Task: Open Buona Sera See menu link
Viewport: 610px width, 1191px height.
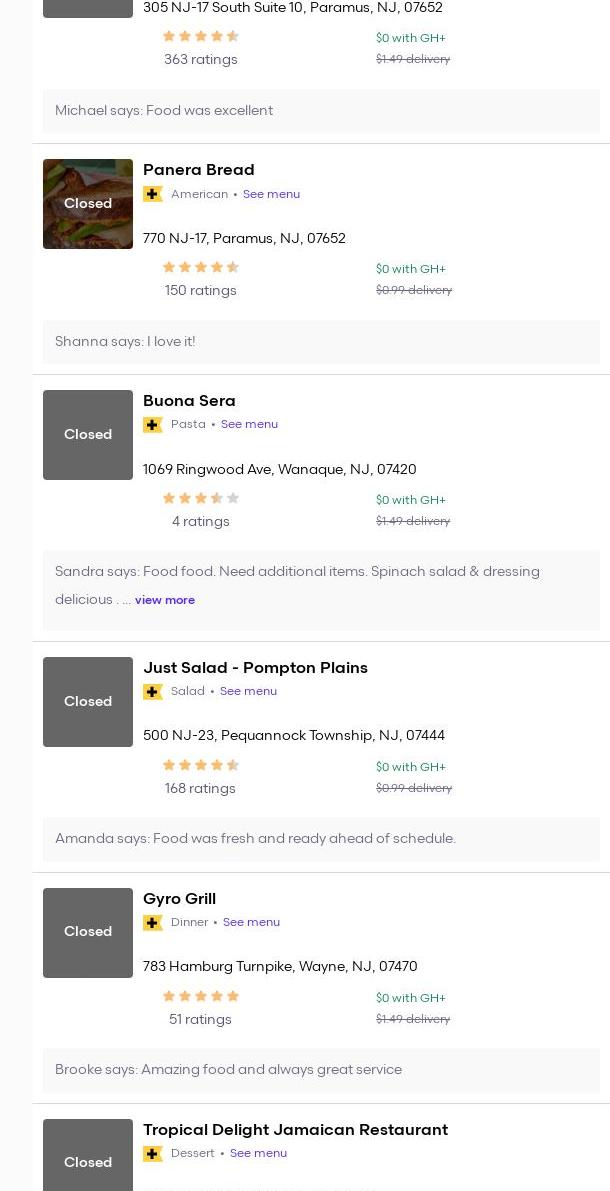Action: pyautogui.click(x=249, y=424)
